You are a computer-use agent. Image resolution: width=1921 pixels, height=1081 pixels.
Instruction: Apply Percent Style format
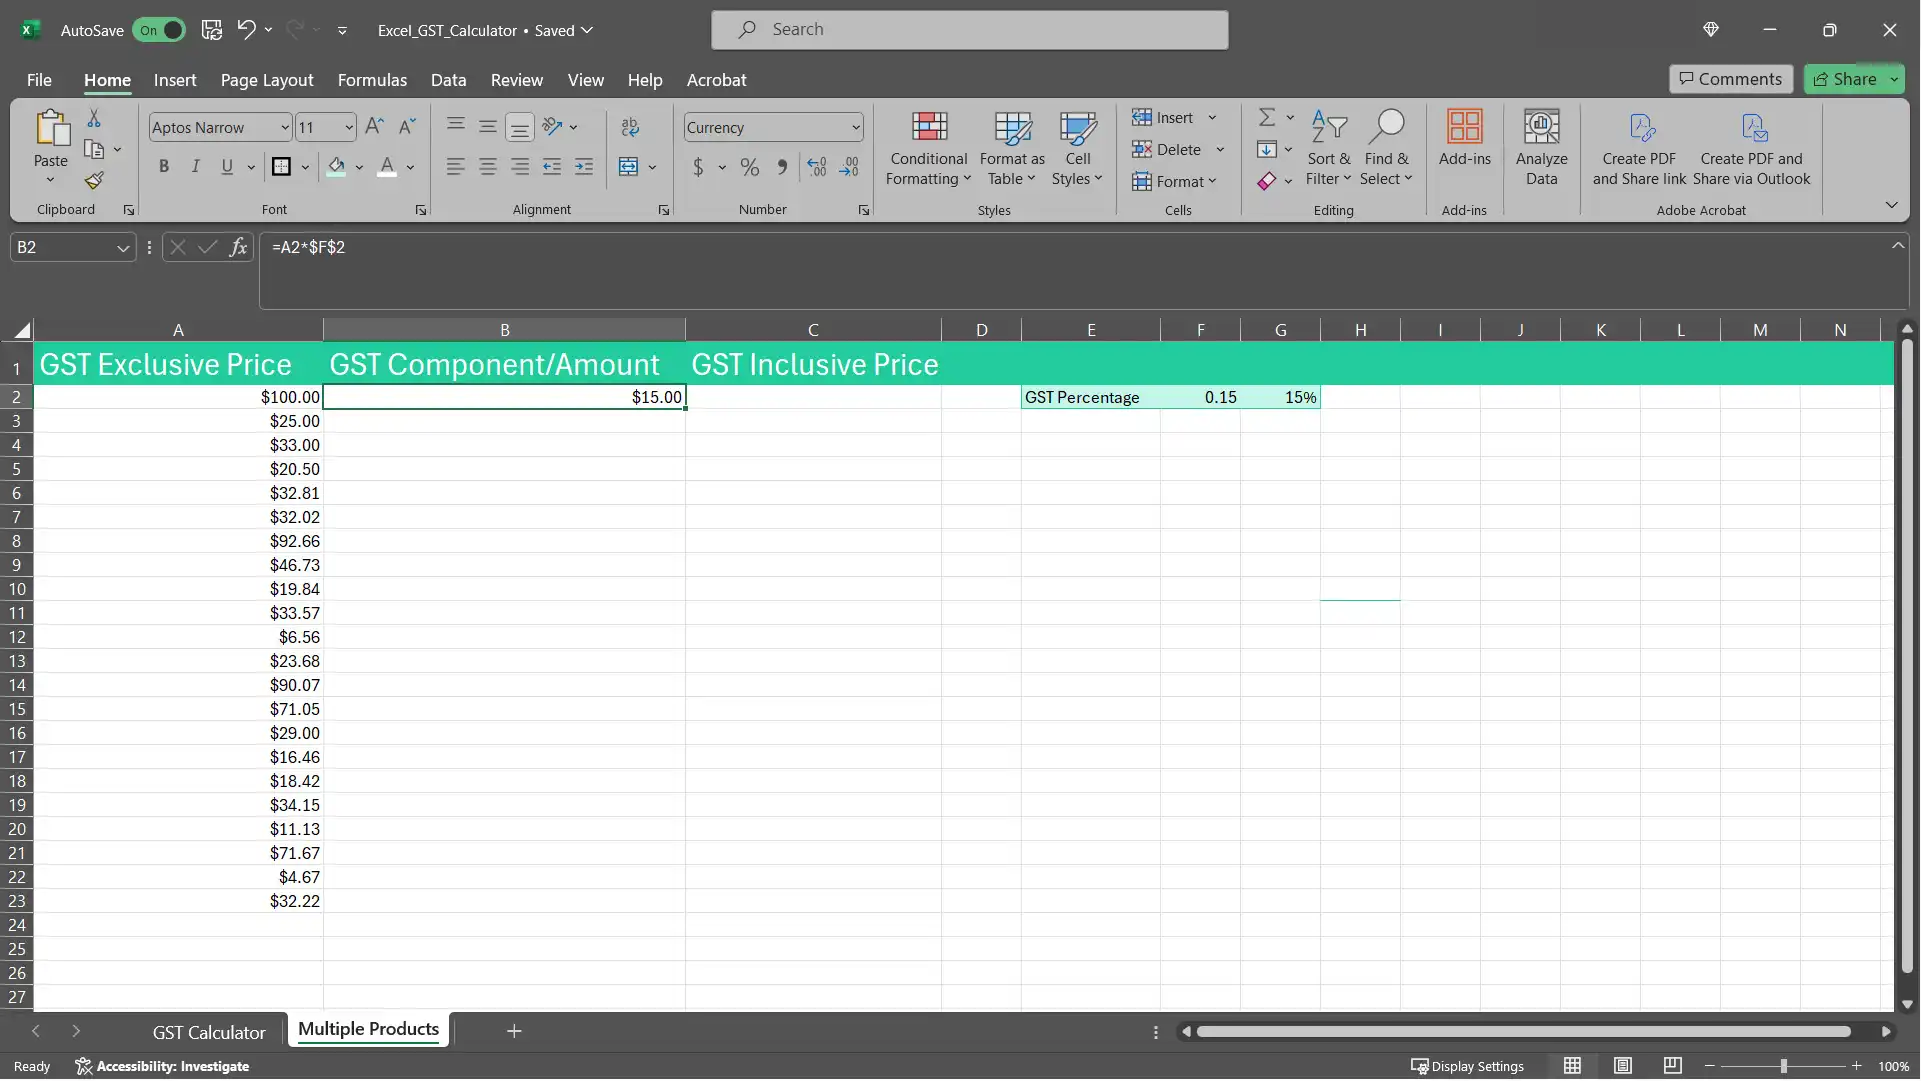pyautogui.click(x=750, y=167)
